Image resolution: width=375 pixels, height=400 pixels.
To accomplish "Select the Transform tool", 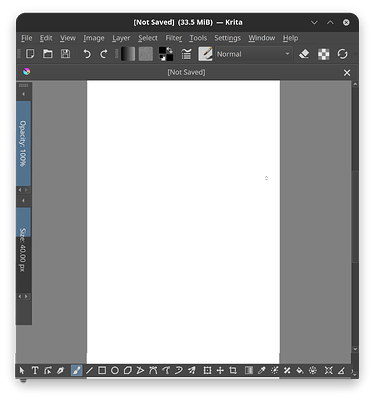I will coord(207,370).
